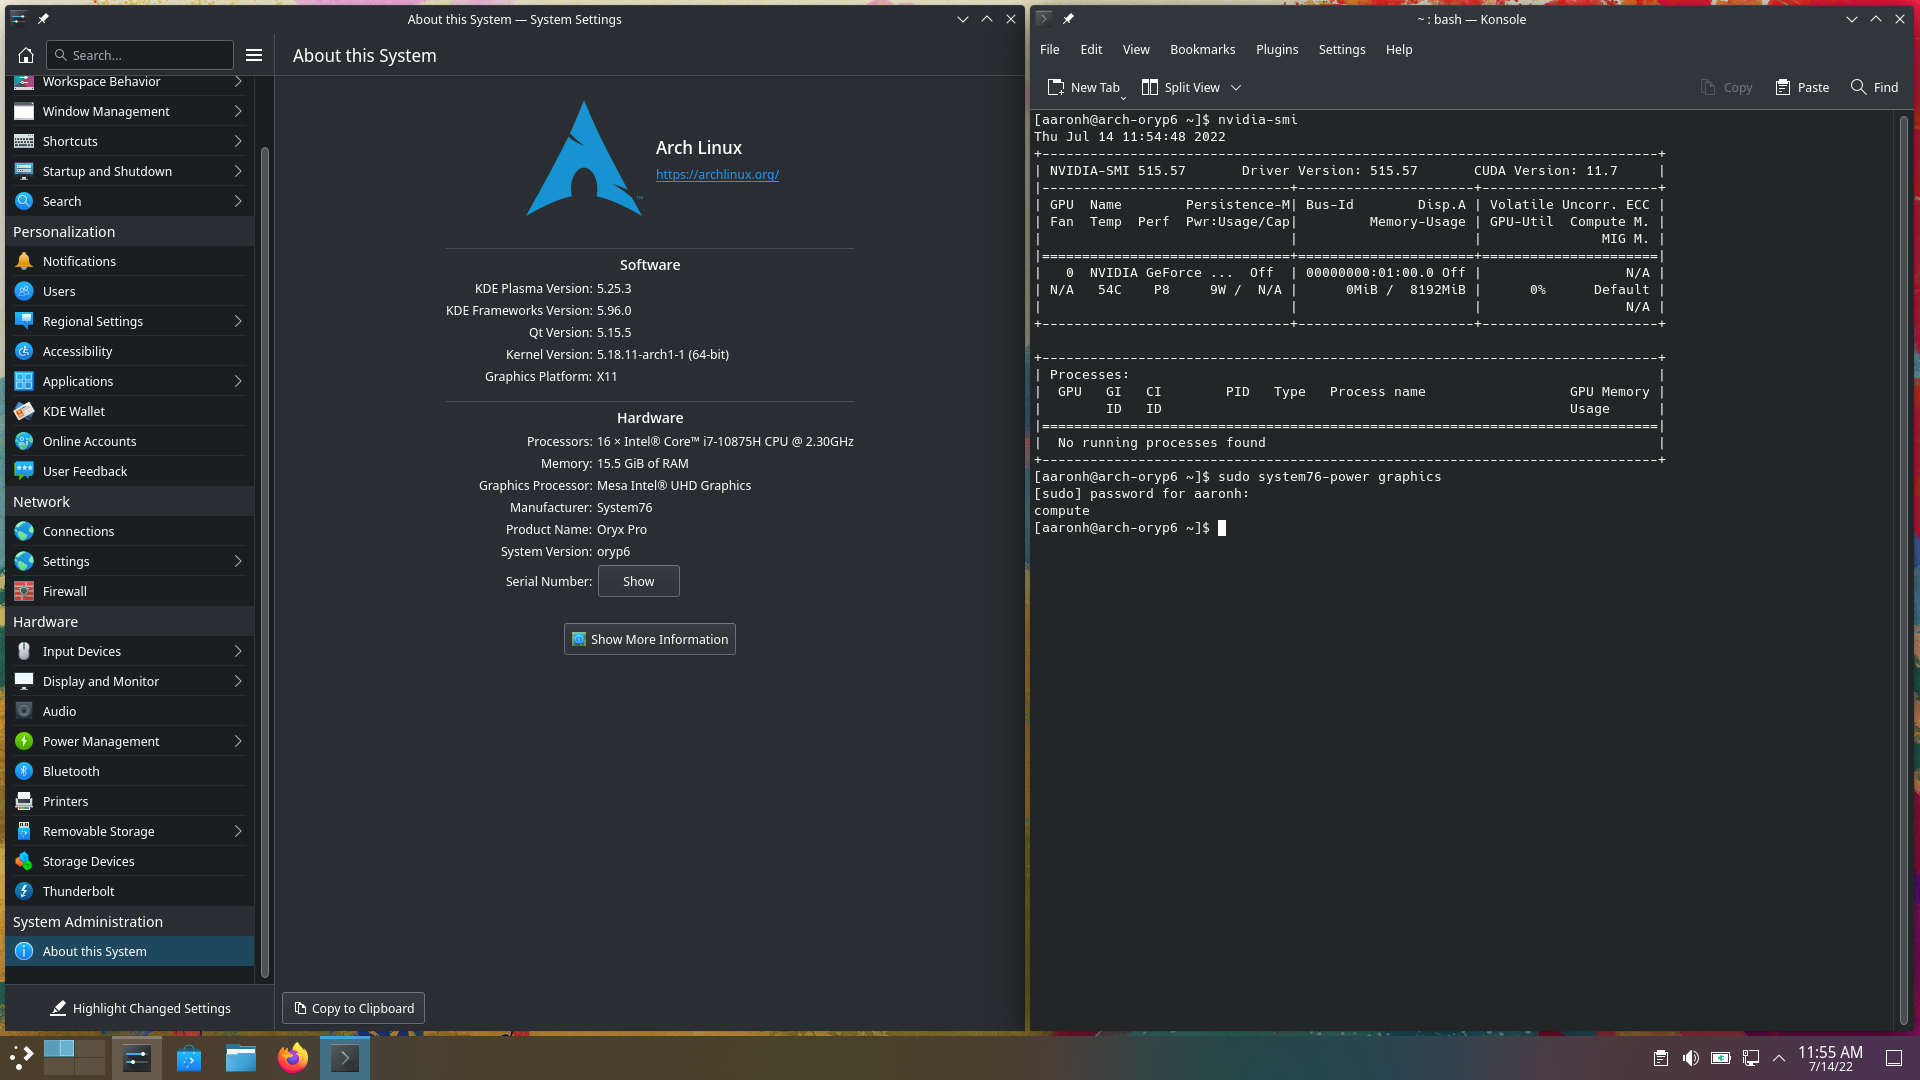Open network Connections settings
The height and width of the screenshot is (1080, 1920).
click(x=130, y=531)
